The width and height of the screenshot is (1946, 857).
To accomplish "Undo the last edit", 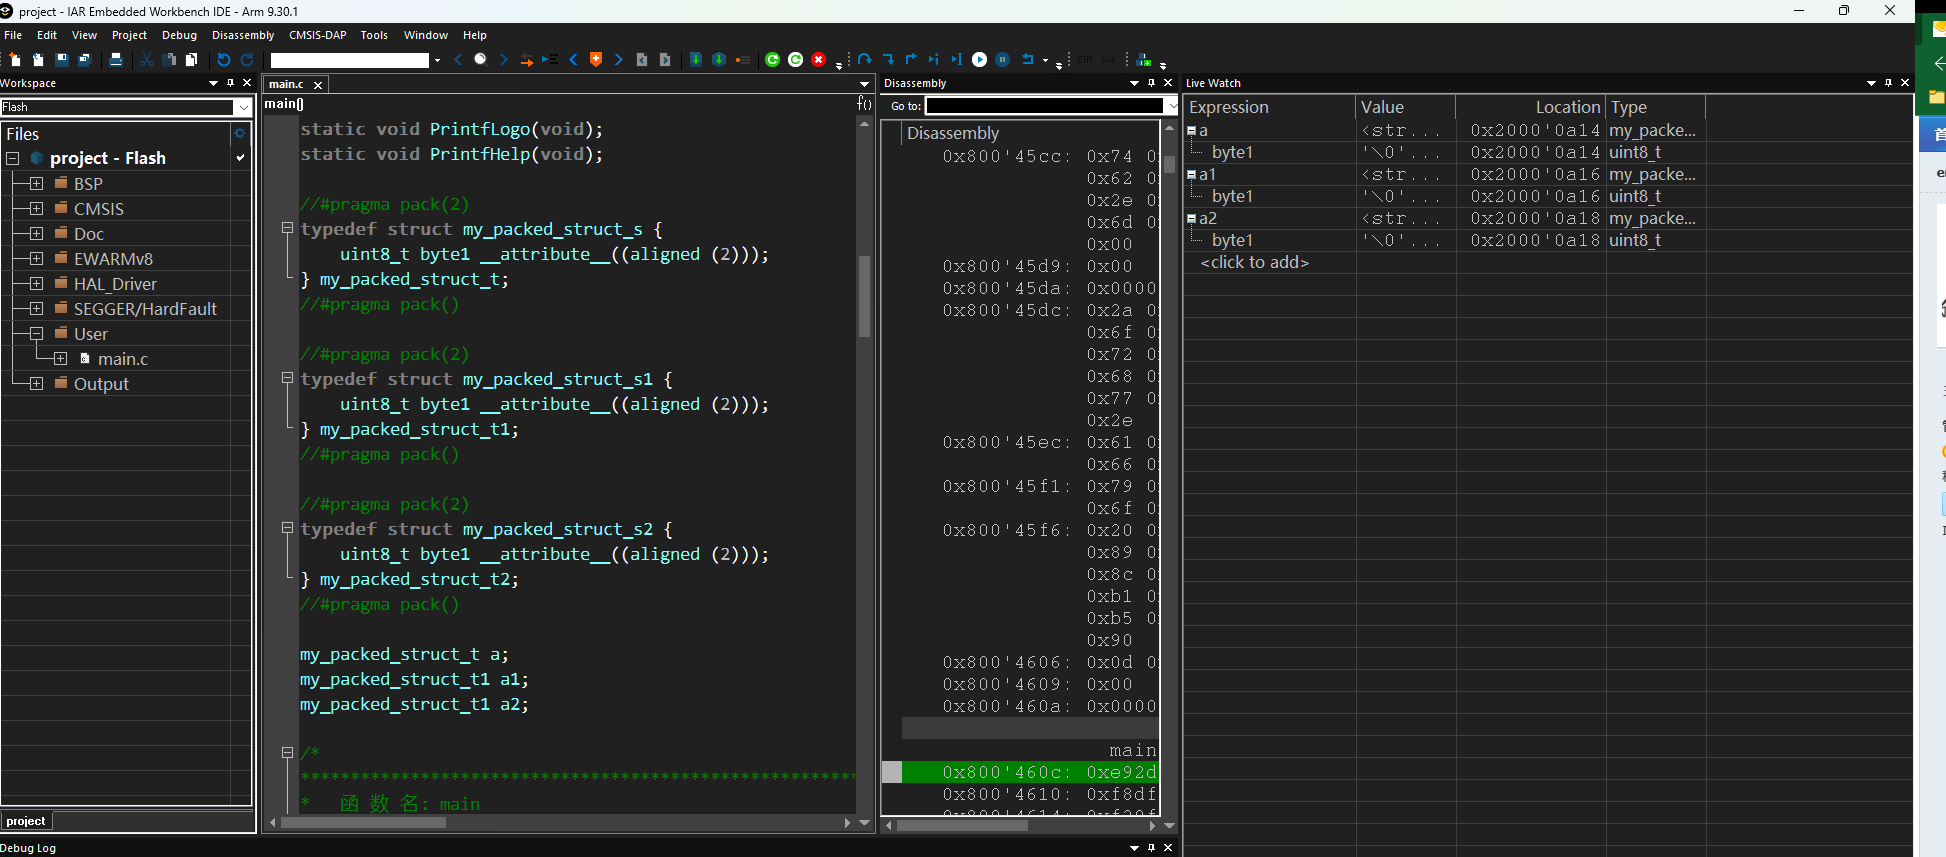I will click(223, 60).
